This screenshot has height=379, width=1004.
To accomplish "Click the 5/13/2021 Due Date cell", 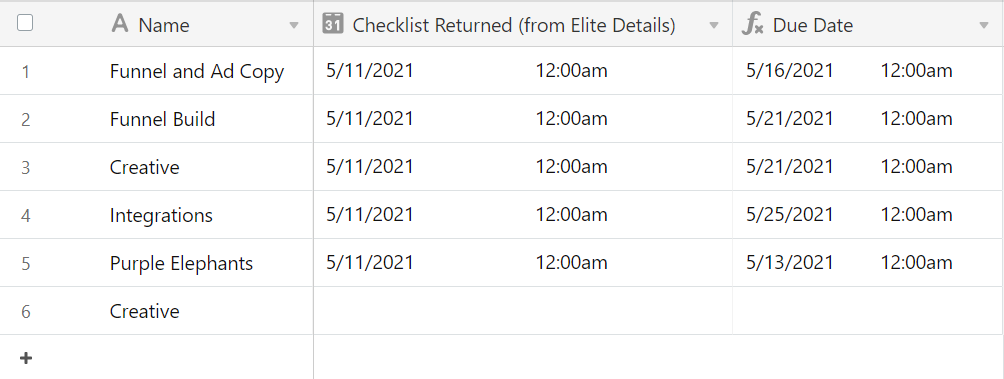I will [x=868, y=263].
